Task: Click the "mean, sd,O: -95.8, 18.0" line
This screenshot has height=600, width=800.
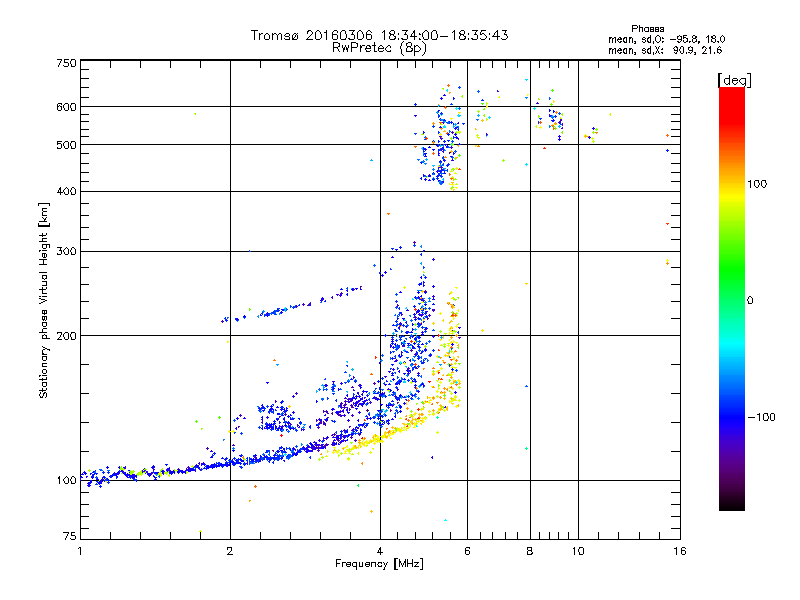Action: (x=666, y=39)
